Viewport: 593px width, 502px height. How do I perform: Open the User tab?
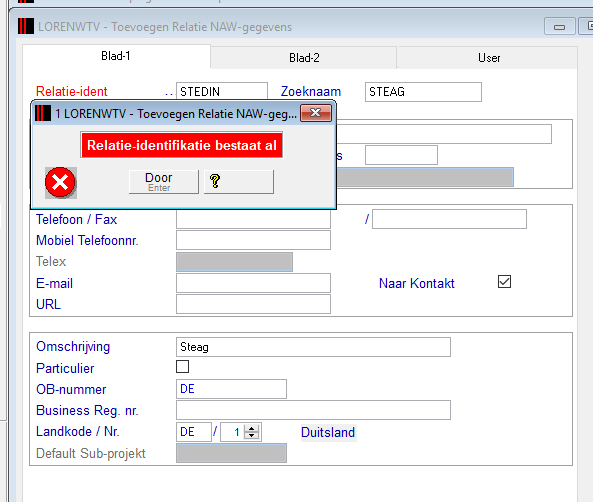click(x=488, y=58)
